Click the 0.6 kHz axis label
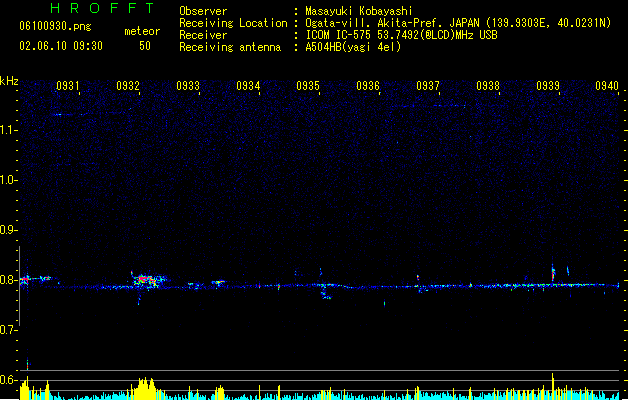Image resolution: width=629 pixels, height=400 pixels. pyautogui.click(x=9, y=380)
